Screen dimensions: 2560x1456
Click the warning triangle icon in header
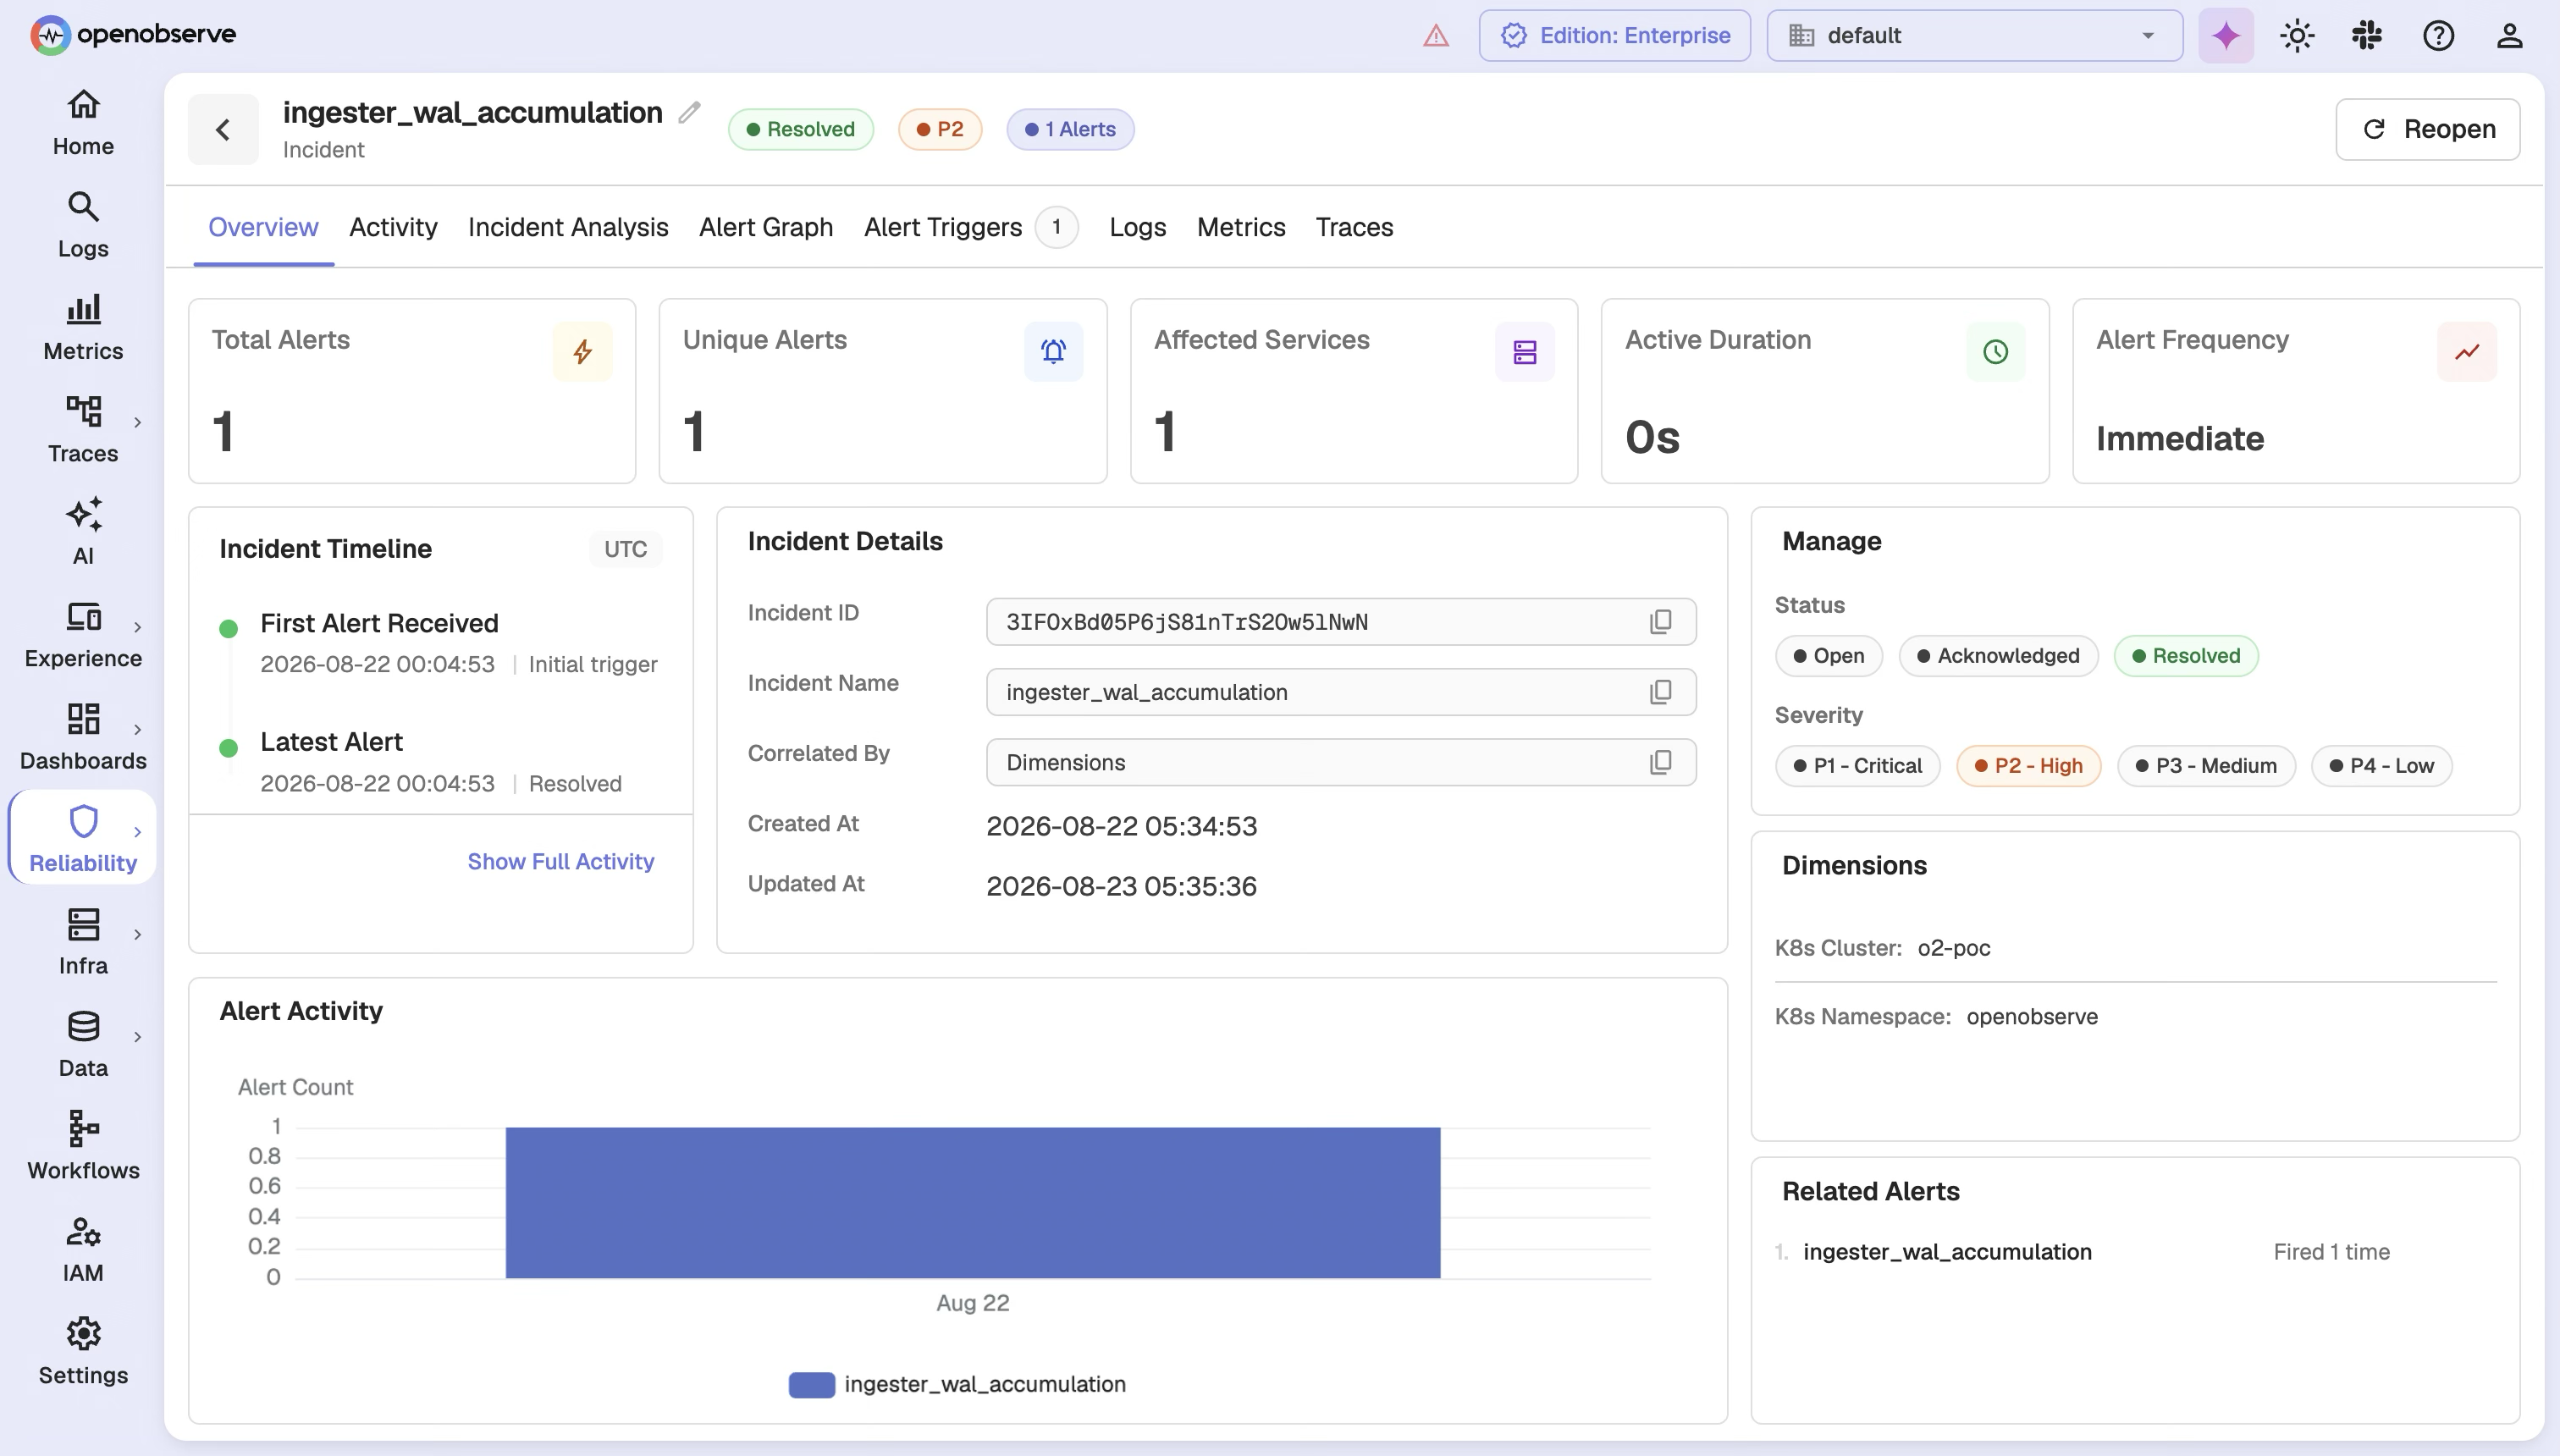pyautogui.click(x=1436, y=36)
